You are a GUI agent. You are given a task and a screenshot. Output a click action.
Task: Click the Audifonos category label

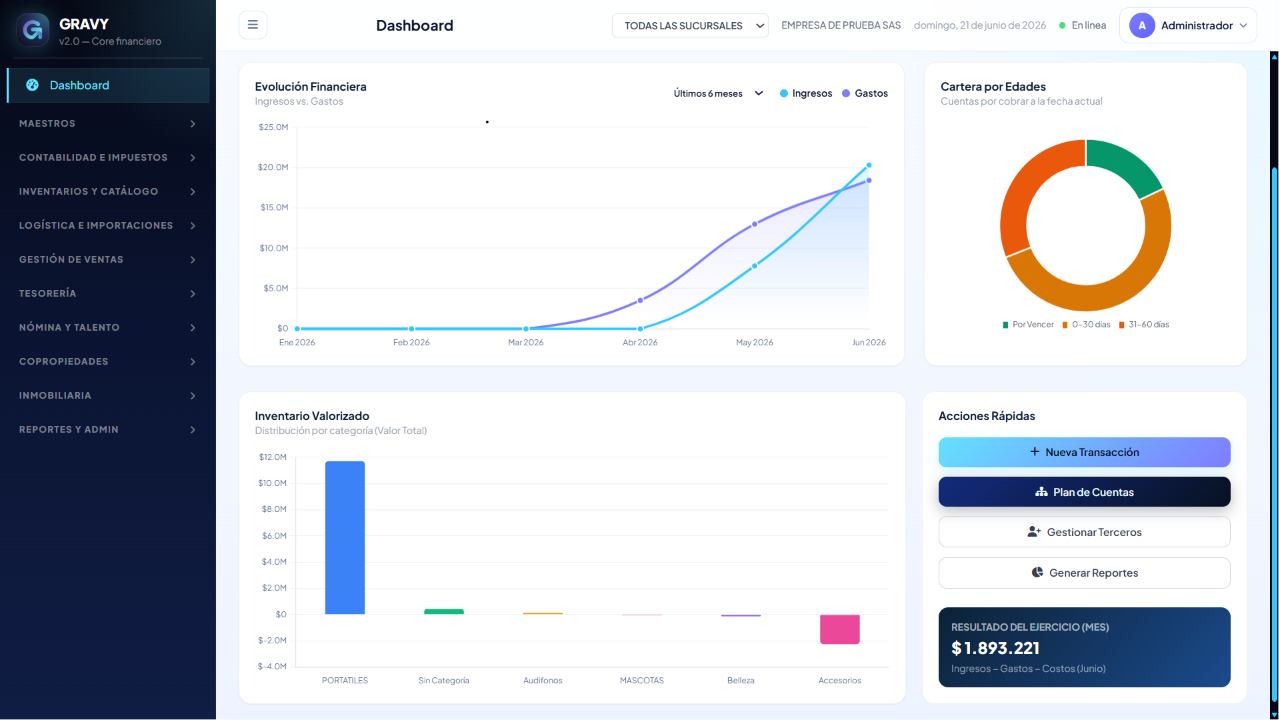(543, 680)
